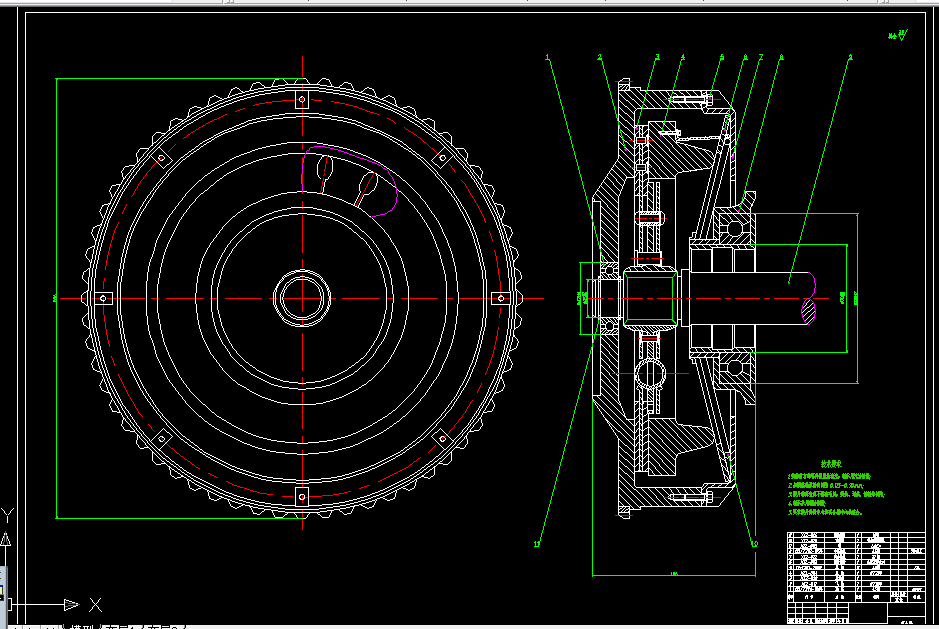Switch to the 模型 model tab
The image size is (939, 629).
click(x=82, y=626)
